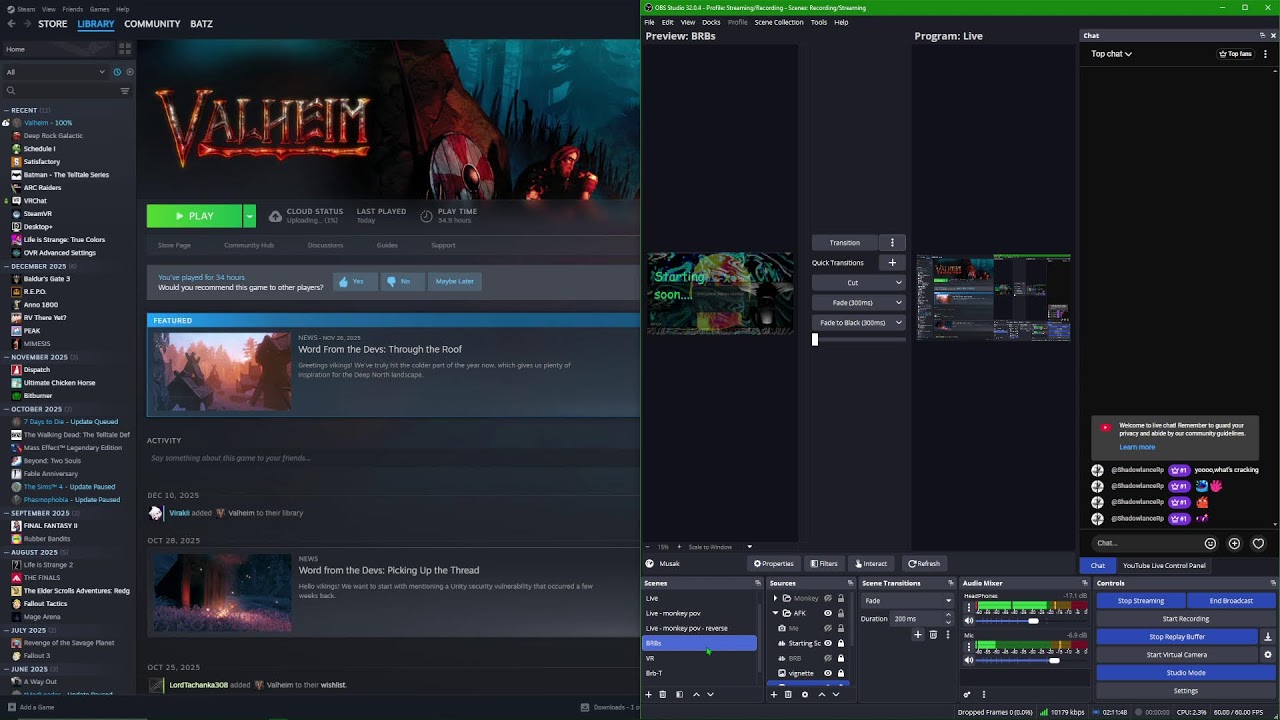
Task: Move scene up with Scenes arrow icon
Action: 696,694
